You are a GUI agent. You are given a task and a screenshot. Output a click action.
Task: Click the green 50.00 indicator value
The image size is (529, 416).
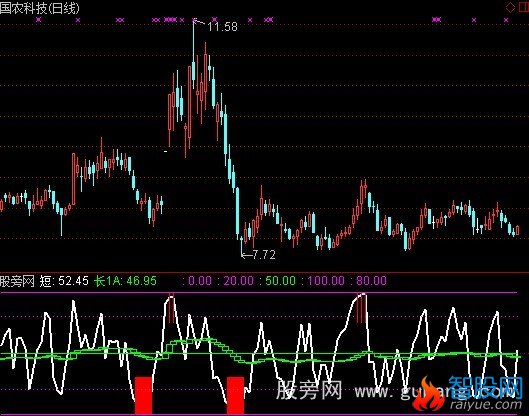[x=280, y=281]
